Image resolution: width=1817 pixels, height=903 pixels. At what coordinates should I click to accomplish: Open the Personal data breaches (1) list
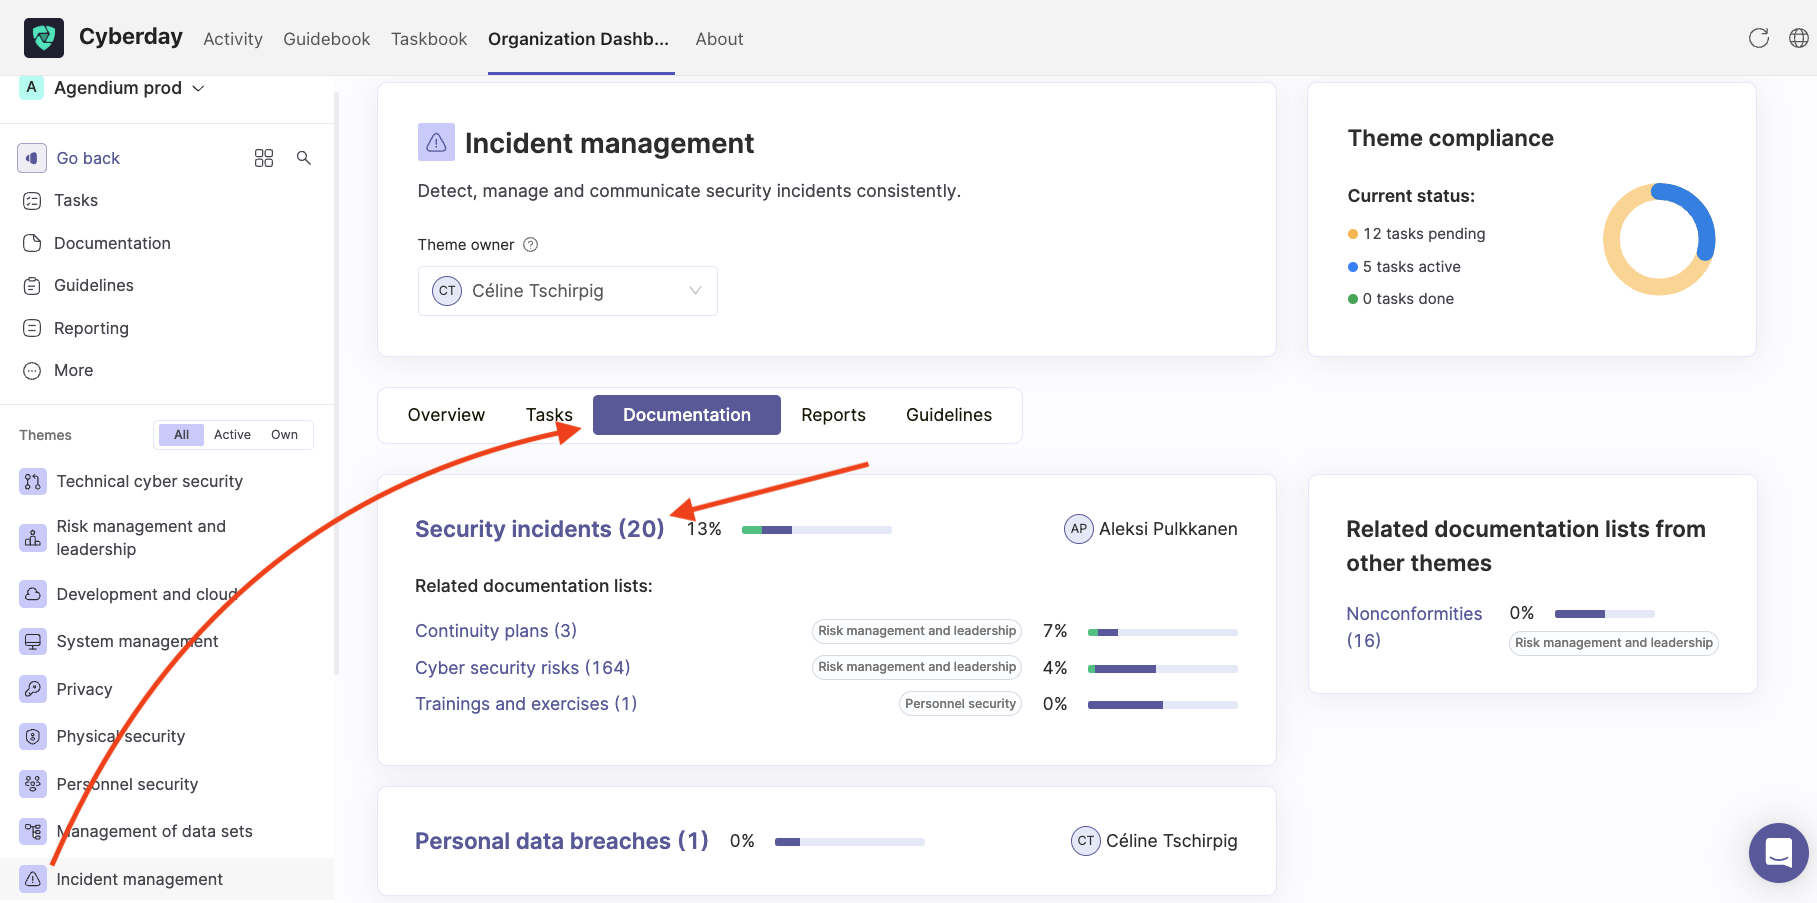point(562,841)
